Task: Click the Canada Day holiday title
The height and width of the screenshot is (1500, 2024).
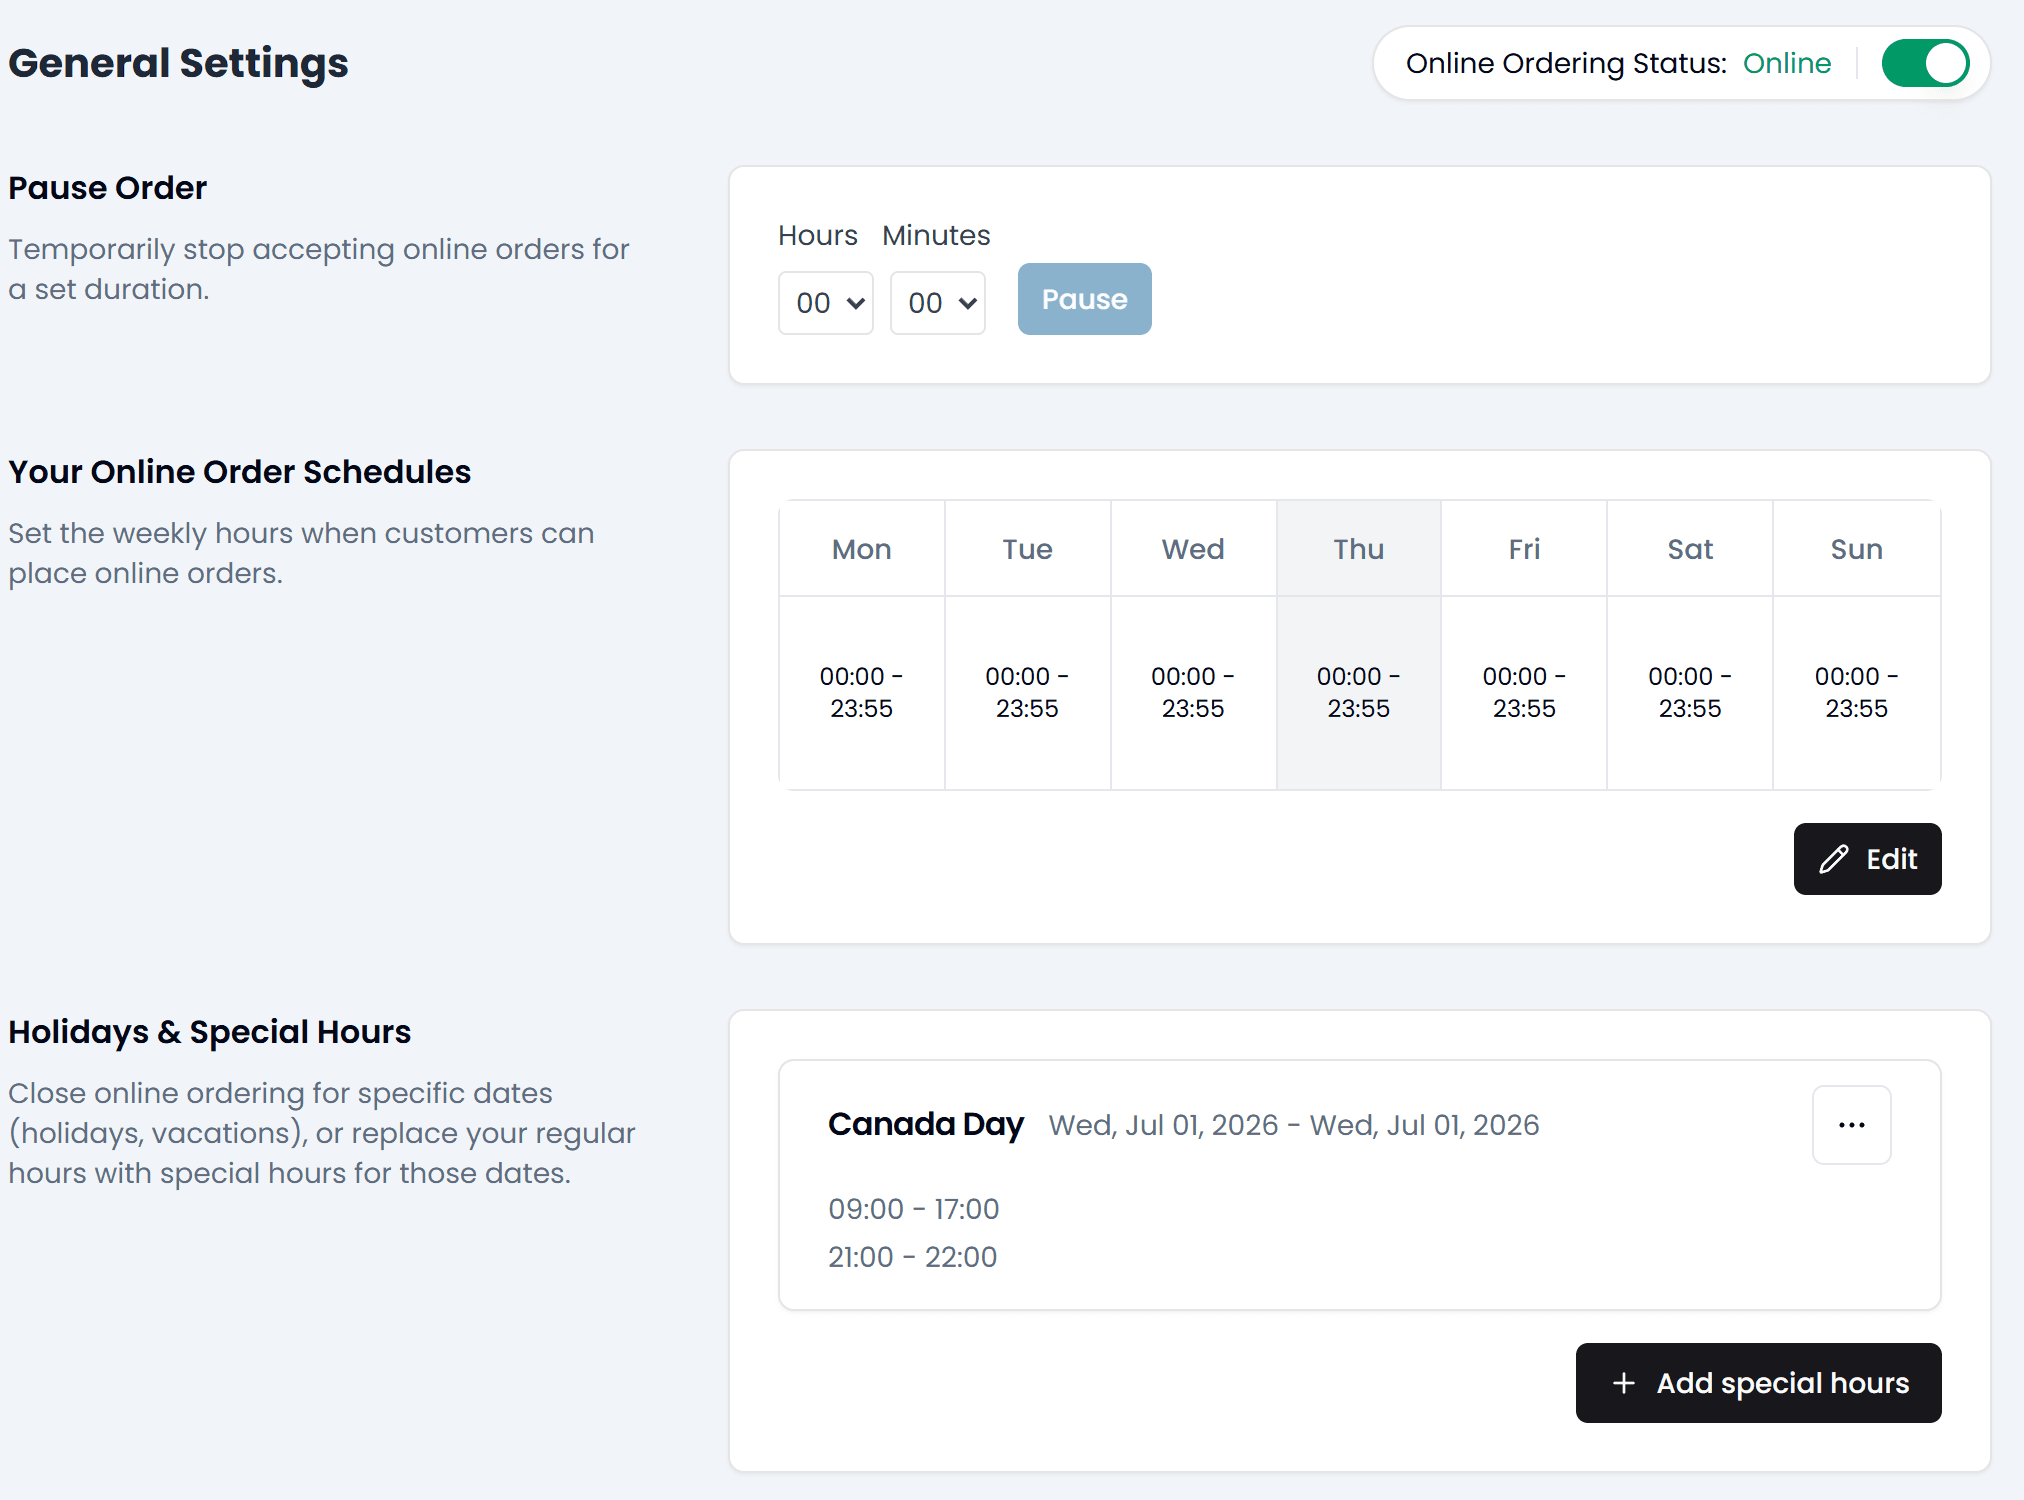Action: coord(926,1125)
